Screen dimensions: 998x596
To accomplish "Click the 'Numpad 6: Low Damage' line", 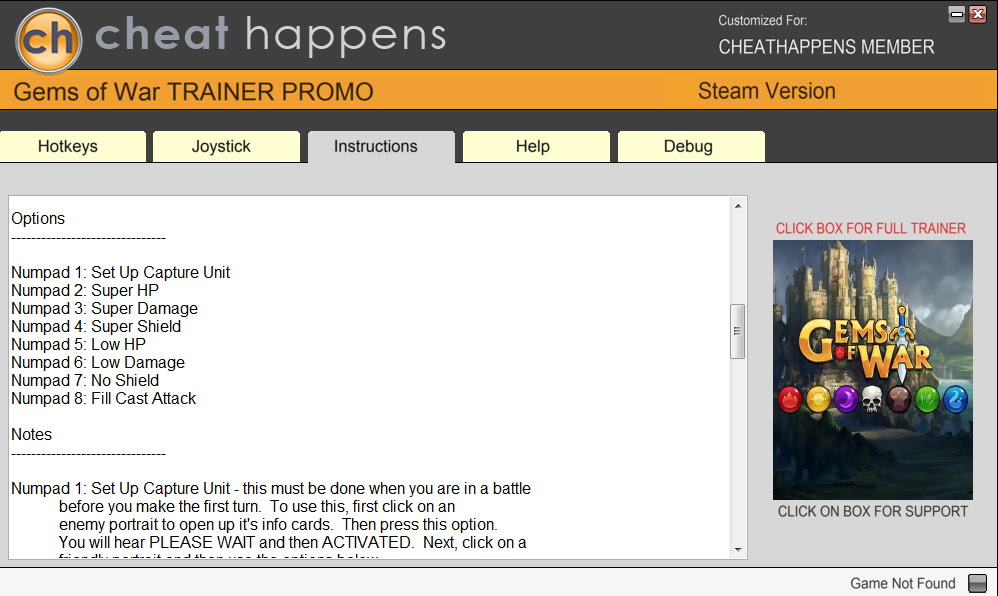I will click(98, 362).
